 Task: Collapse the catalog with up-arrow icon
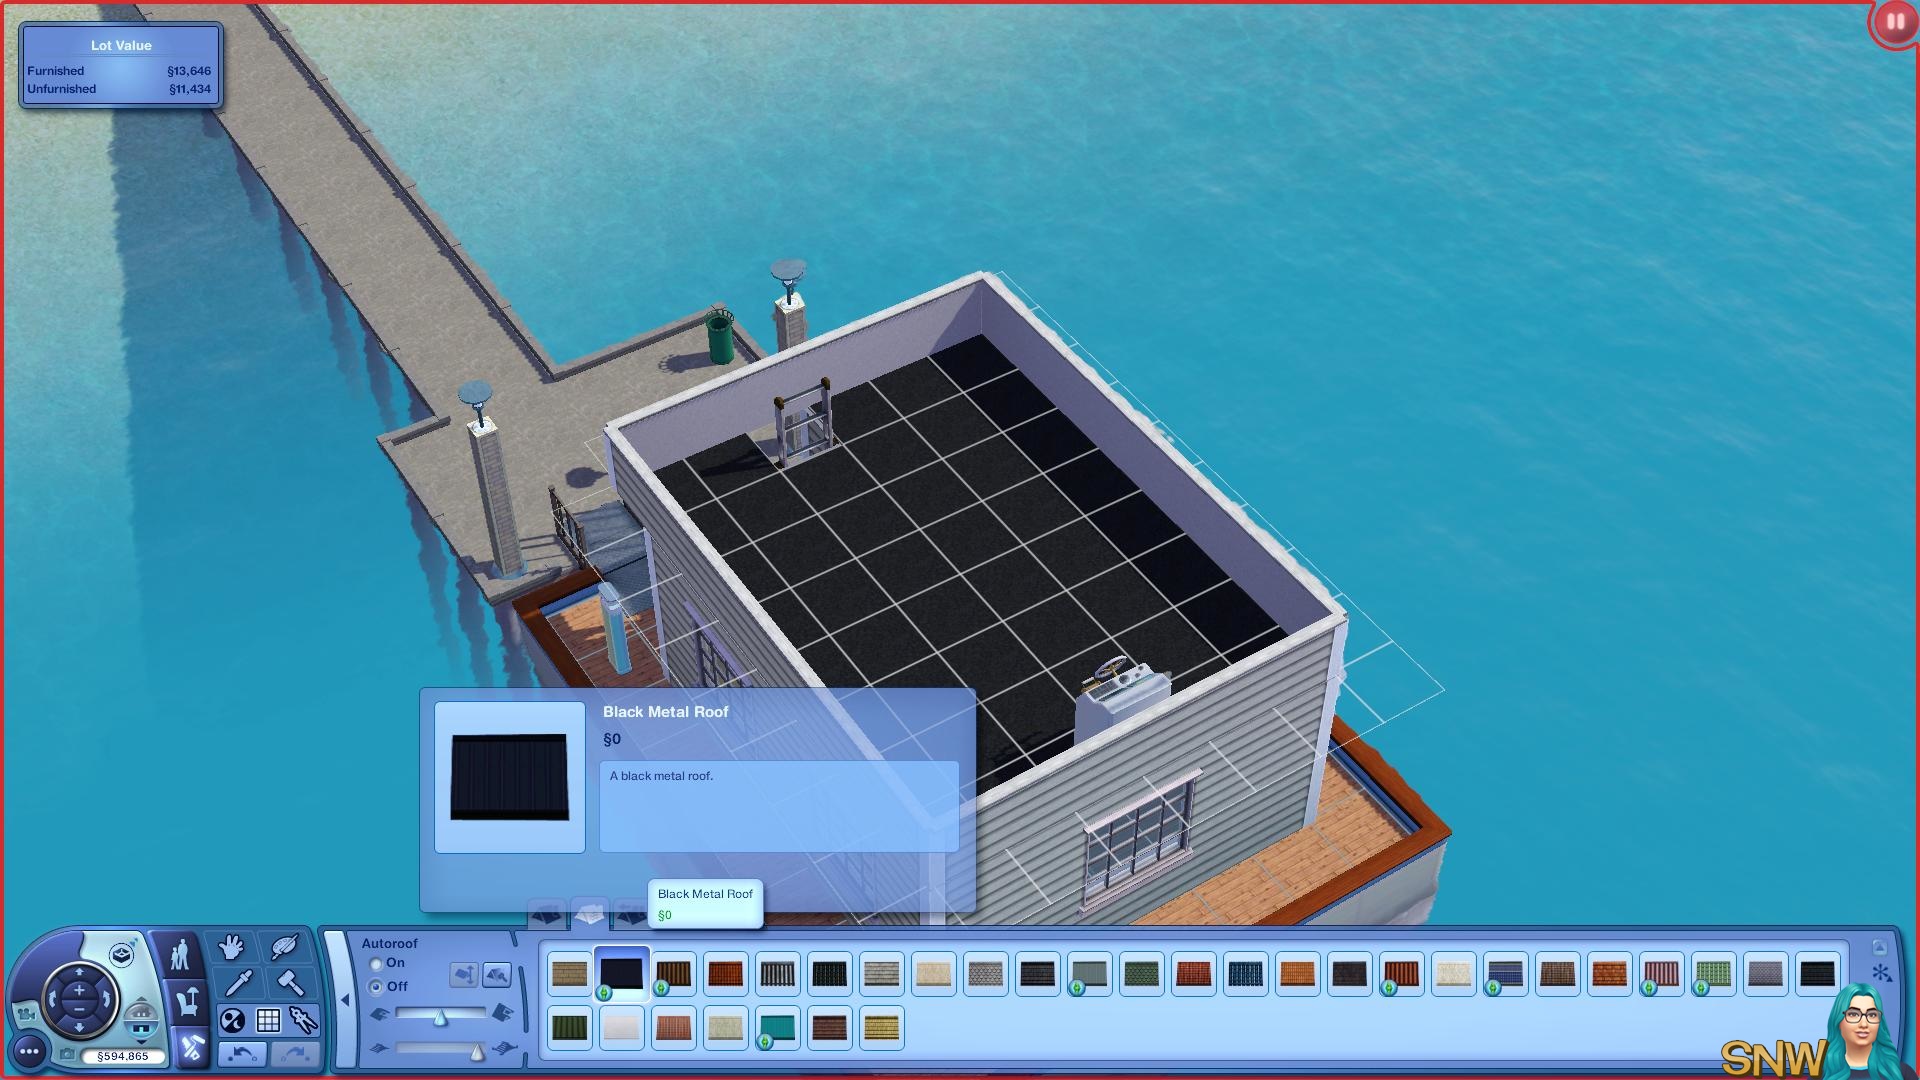[1879, 948]
